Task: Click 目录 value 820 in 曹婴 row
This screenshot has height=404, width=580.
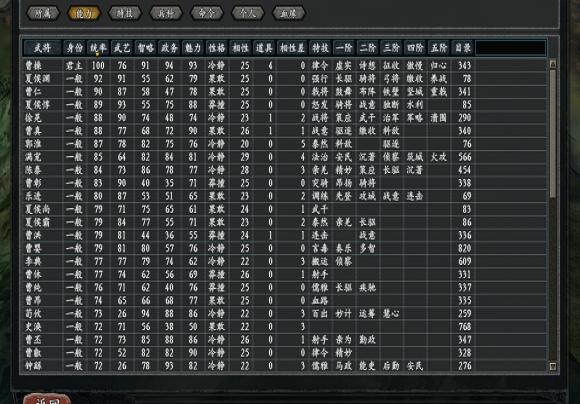Action: (x=464, y=248)
